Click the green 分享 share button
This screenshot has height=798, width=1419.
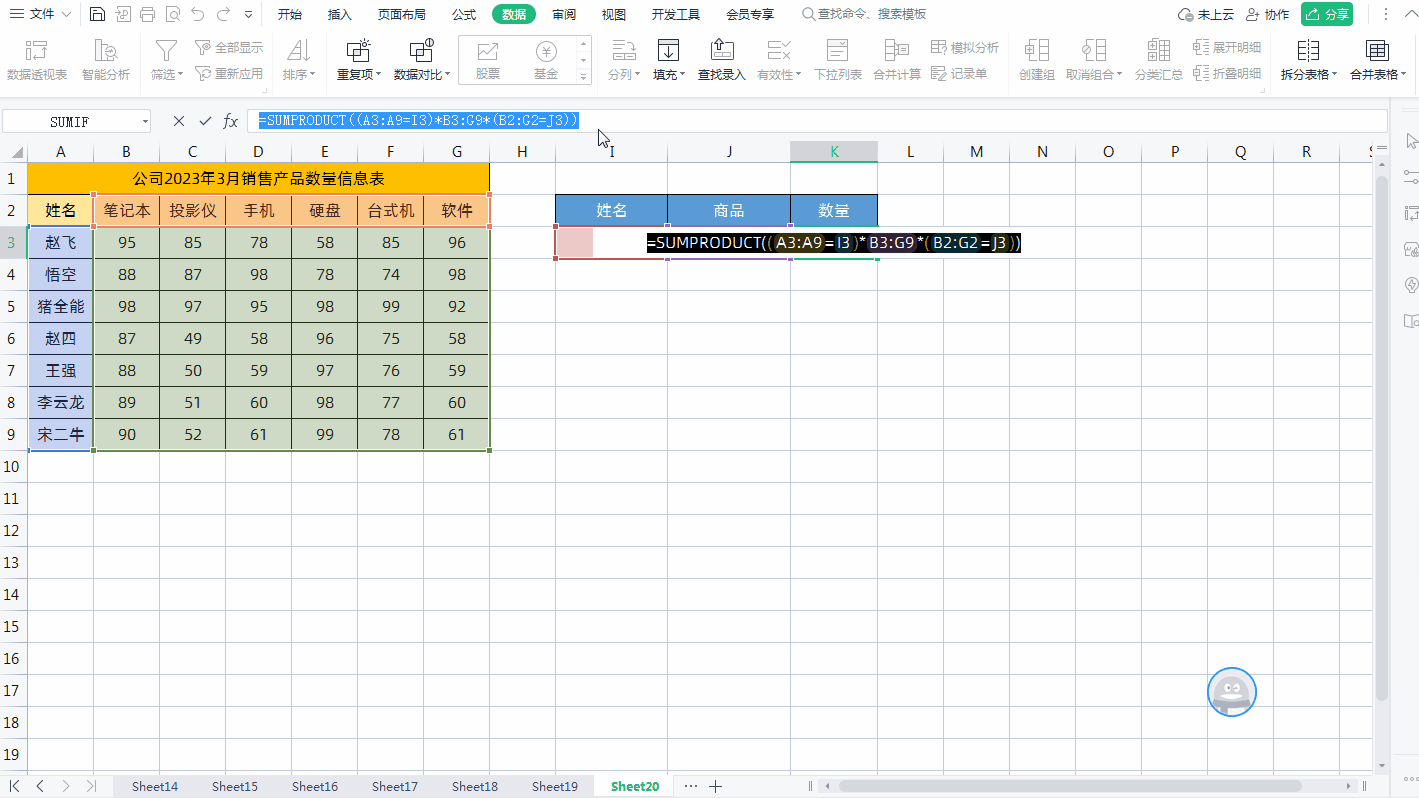(x=1327, y=14)
